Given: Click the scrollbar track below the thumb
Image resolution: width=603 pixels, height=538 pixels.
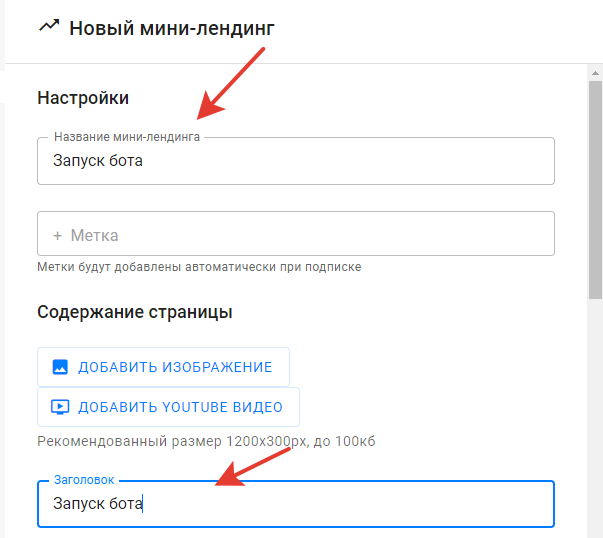Looking at the screenshot, I should click(x=595, y=417).
